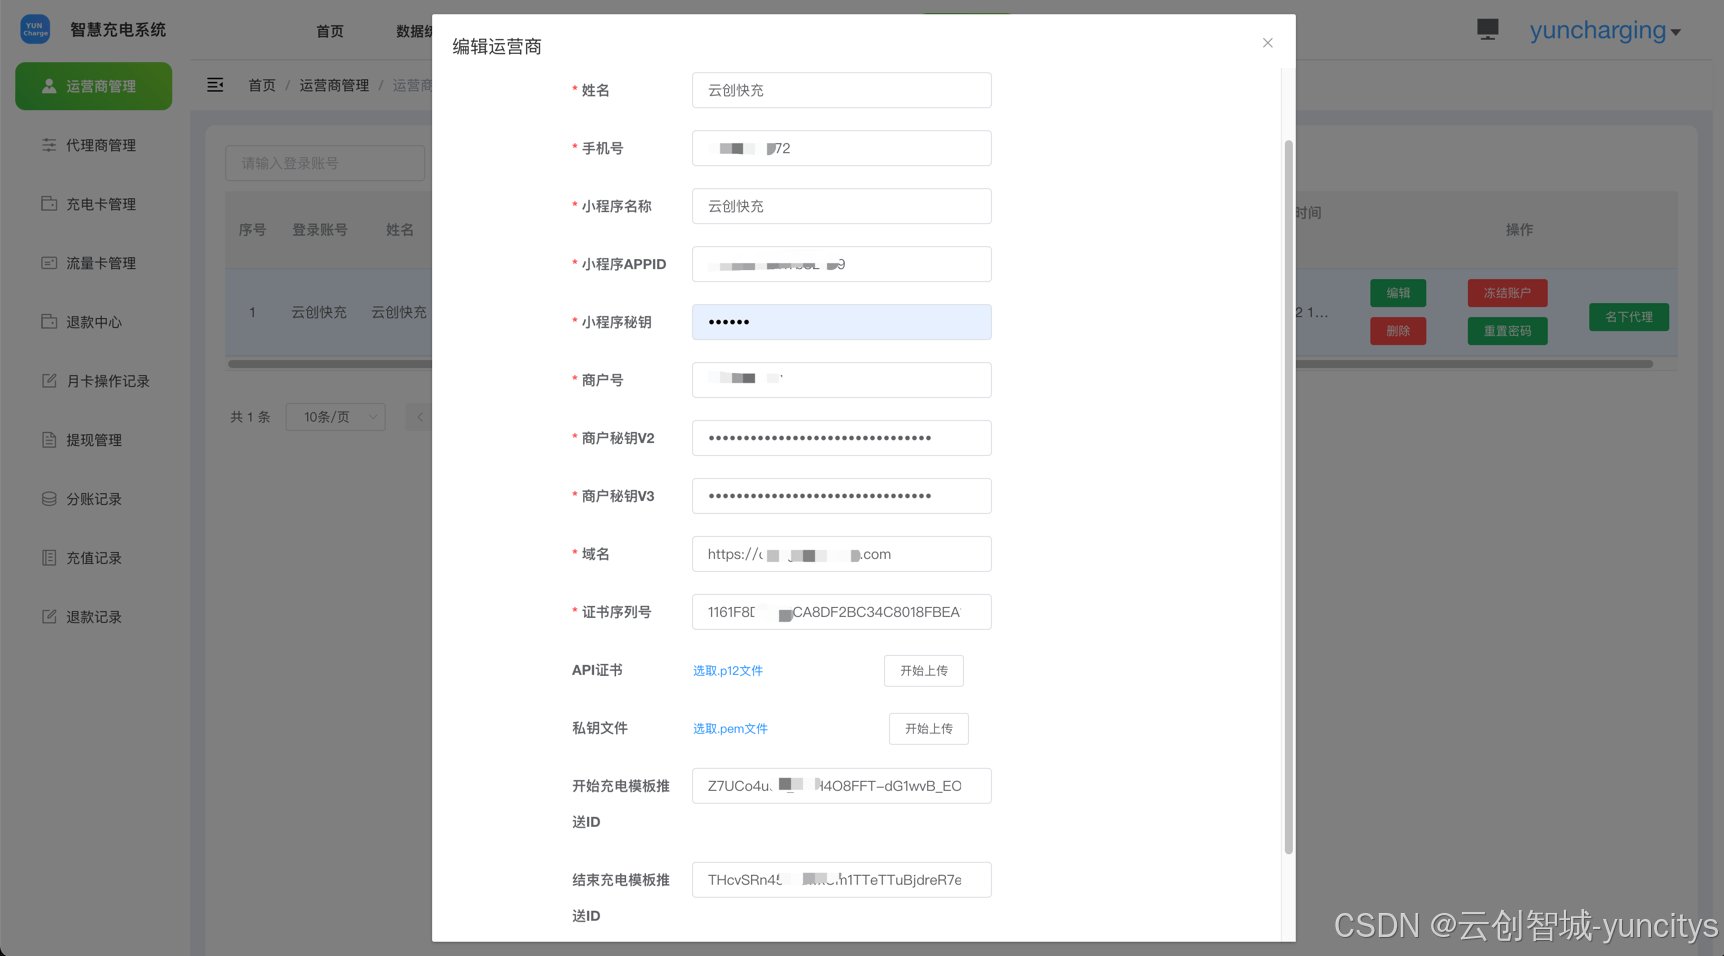The width and height of the screenshot is (1724, 956).
Task: Open 退款中心 in the sidebar
Action: tap(93, 322)
